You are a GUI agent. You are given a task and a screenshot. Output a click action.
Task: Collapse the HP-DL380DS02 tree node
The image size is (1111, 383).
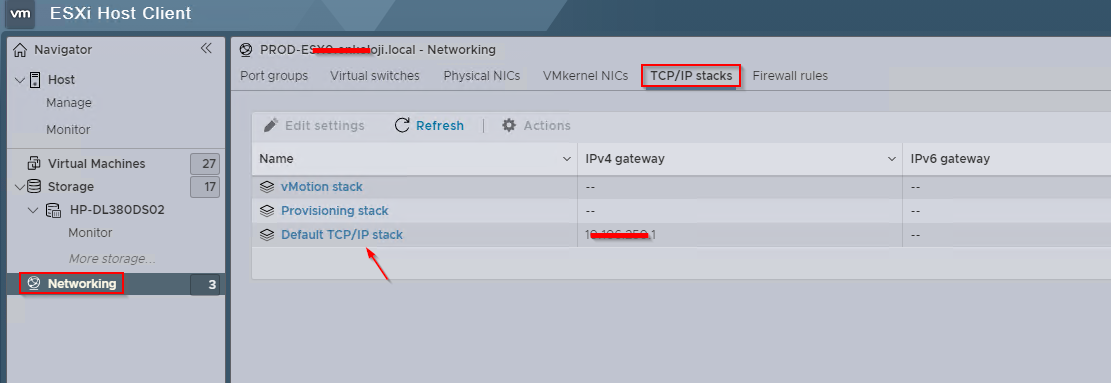click(x=33, y=210)
